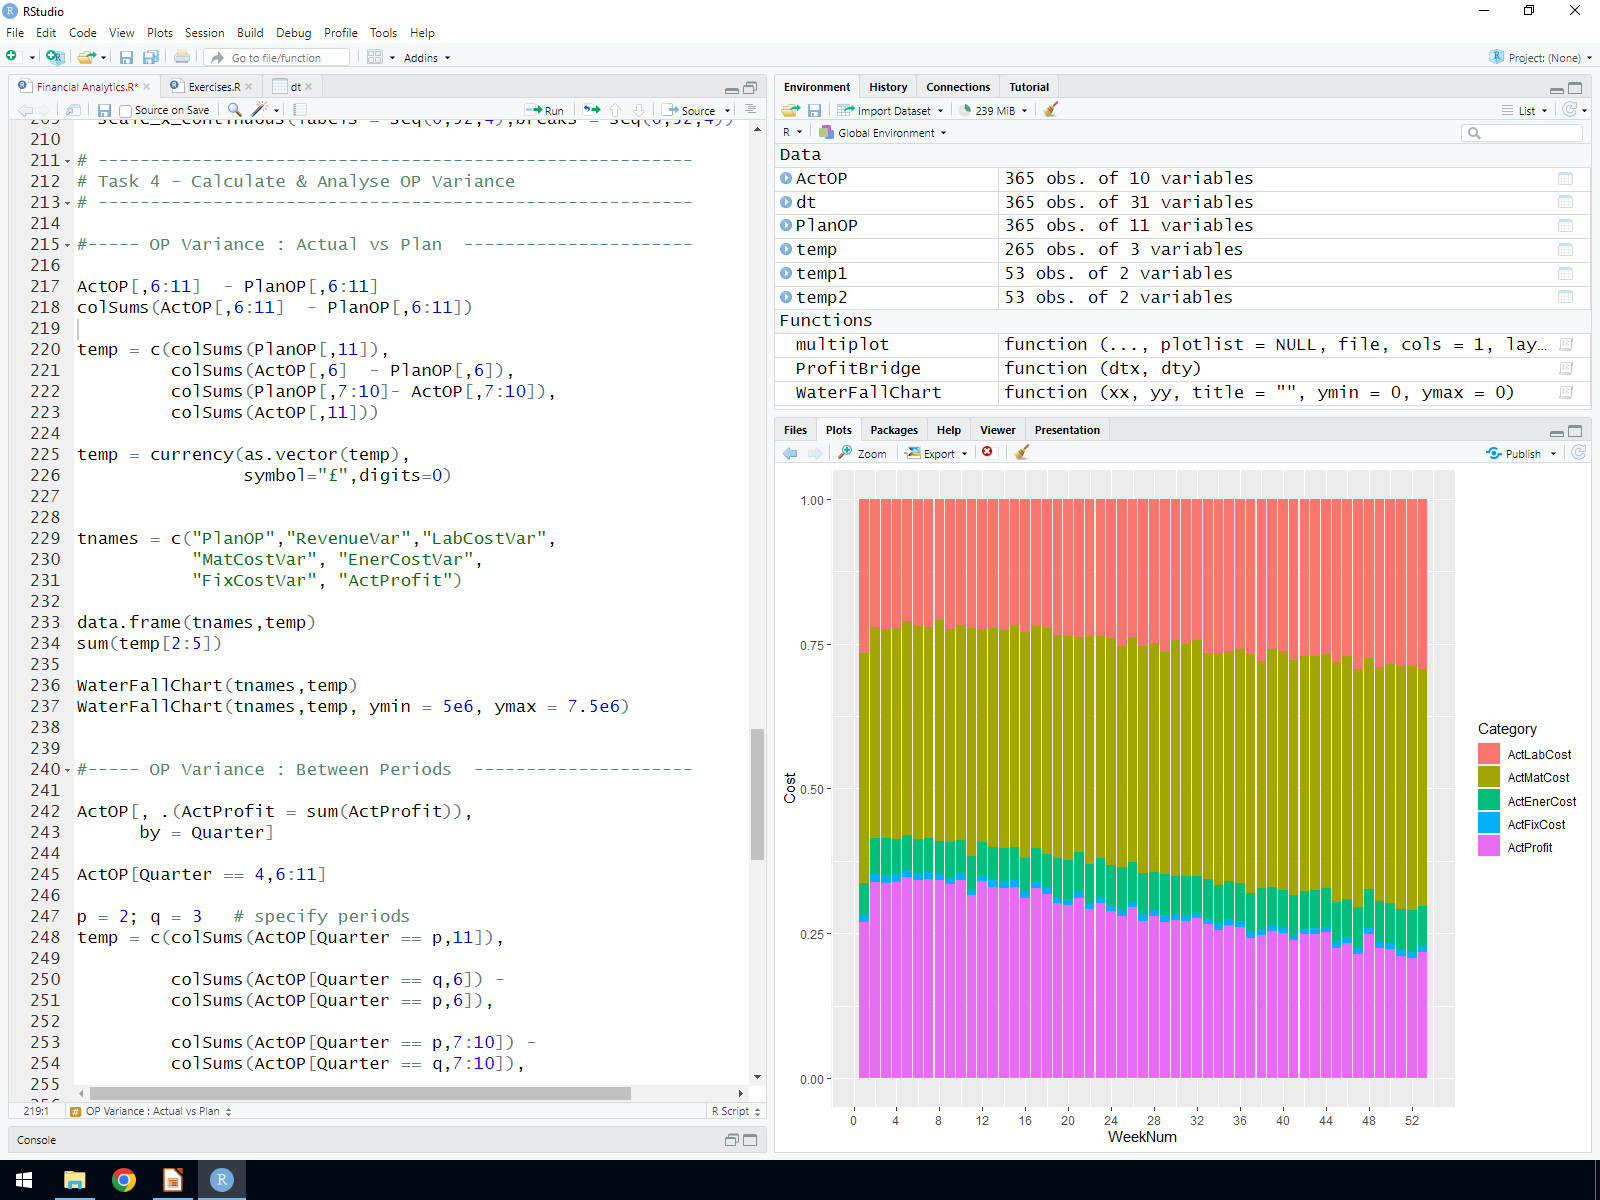Image resolution: width=1600 pixels, height=1200 pixels.
Task: Click the find/replace magnifier icon in editor
Action: pyautogui.click(x=234, y=110)
